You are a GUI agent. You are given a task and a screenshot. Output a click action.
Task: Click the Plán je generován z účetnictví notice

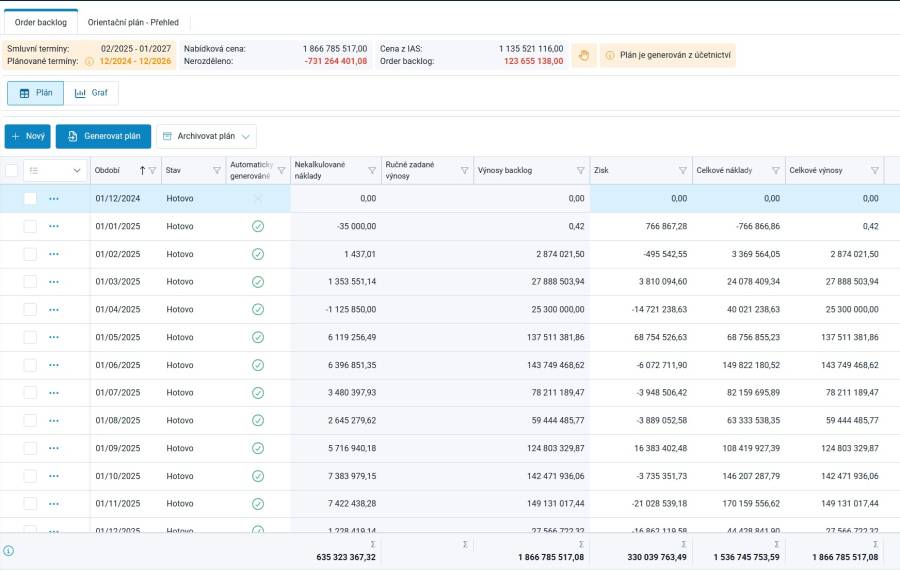coord(668,56)
